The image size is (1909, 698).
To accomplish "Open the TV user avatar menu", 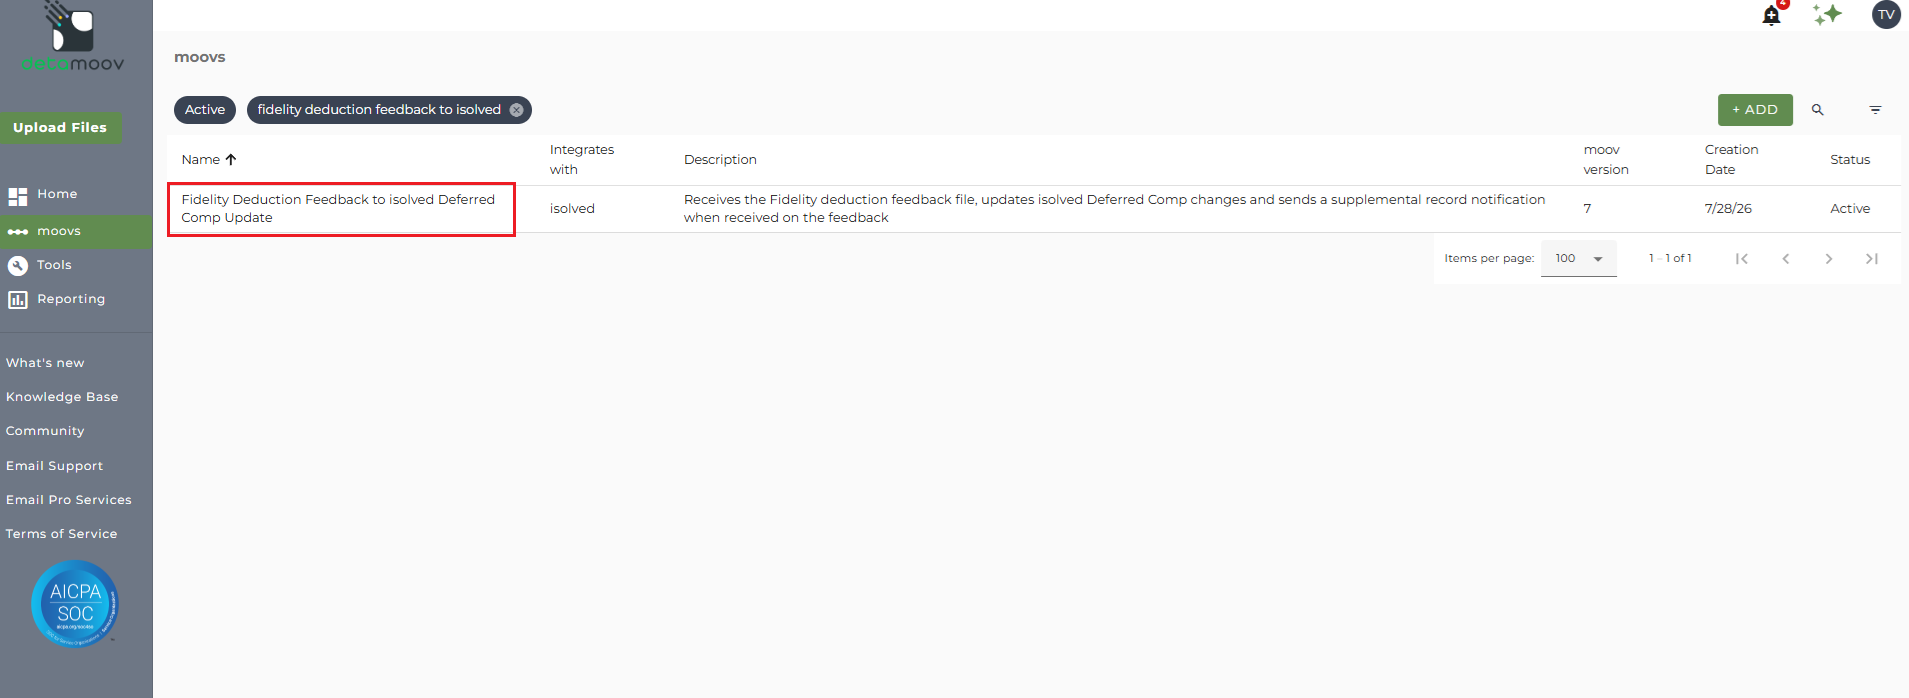I will coord(1886,14).
